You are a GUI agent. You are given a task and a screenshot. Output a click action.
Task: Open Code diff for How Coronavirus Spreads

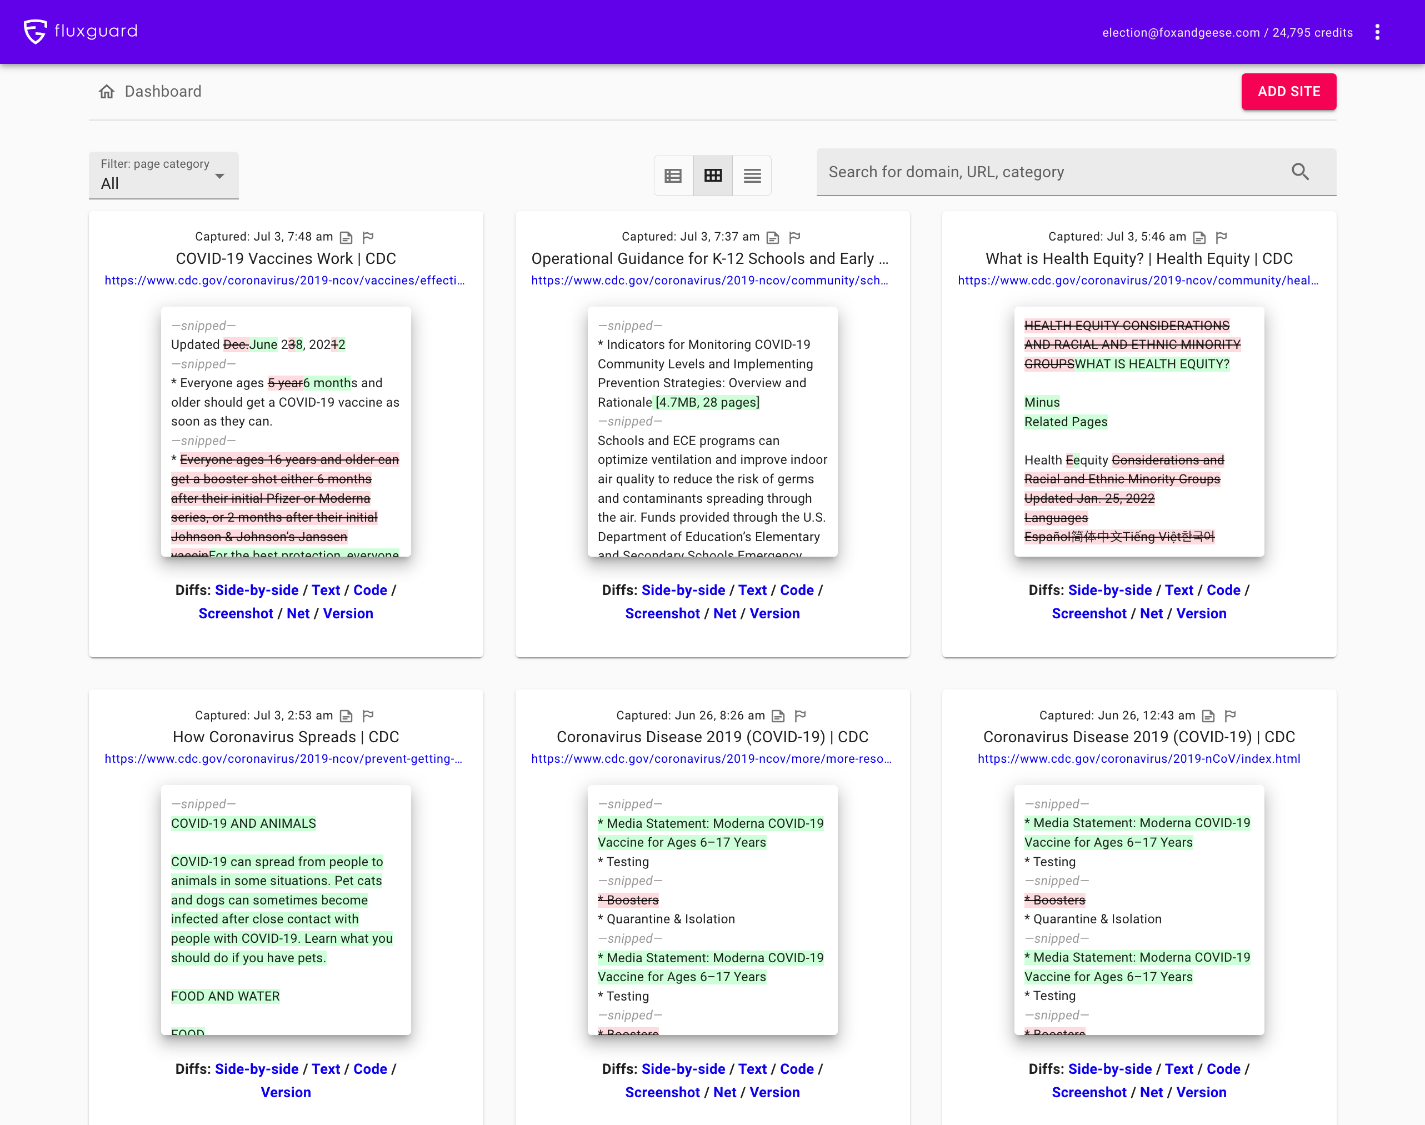[370, 1070]
